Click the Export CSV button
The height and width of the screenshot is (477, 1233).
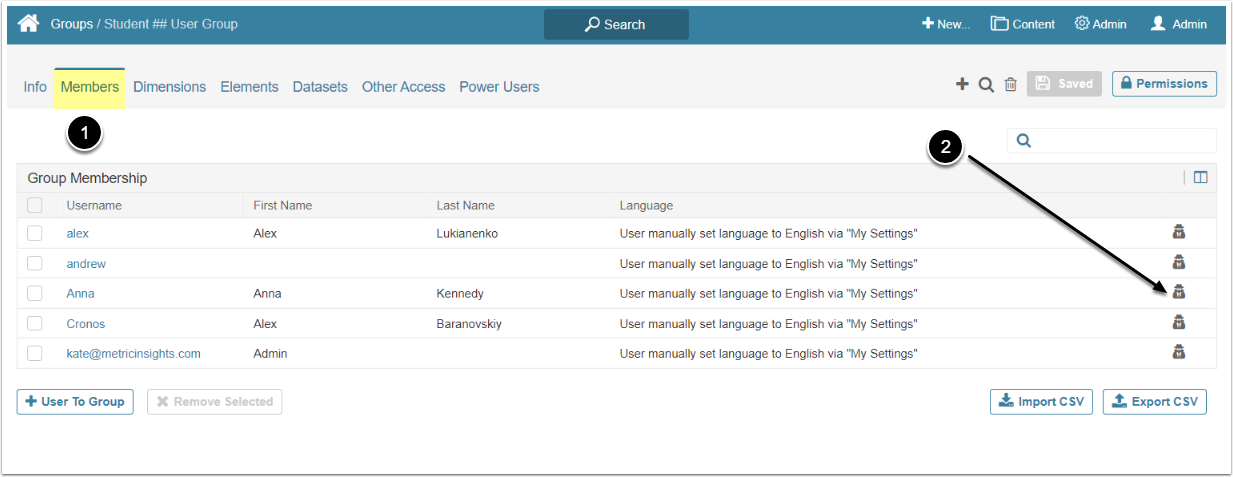[x=1155, y=401]
